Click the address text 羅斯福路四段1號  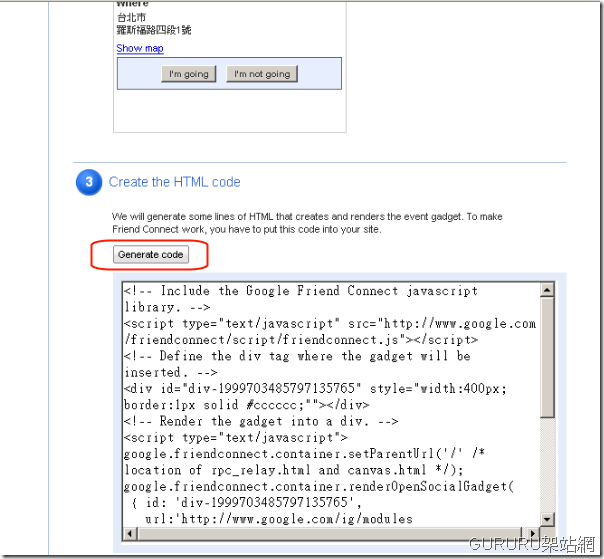pos(154,30)
